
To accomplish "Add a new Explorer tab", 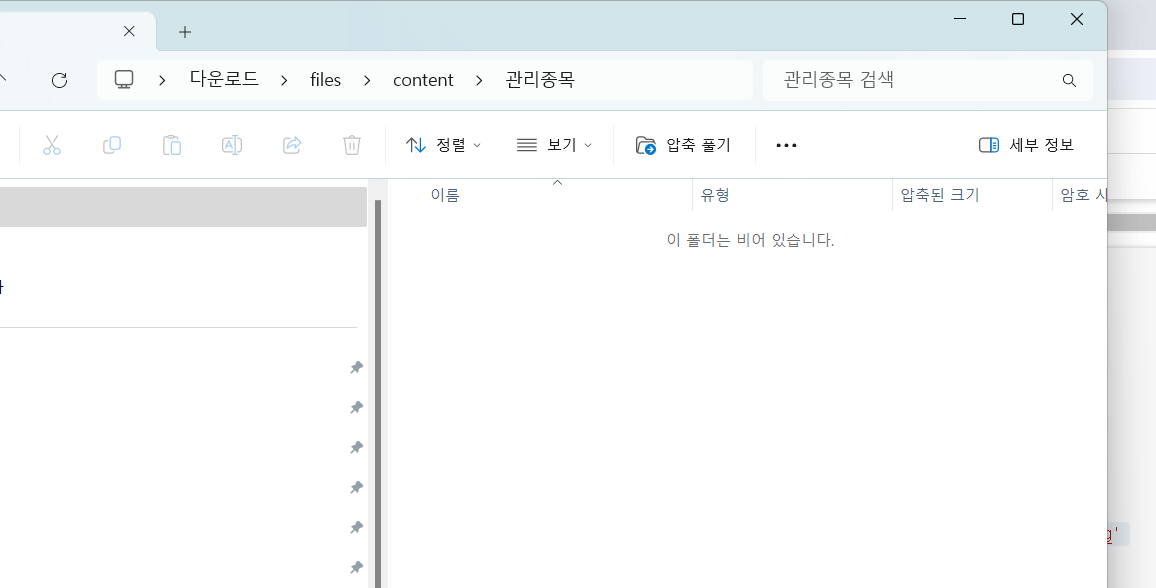I will [185, 32].
